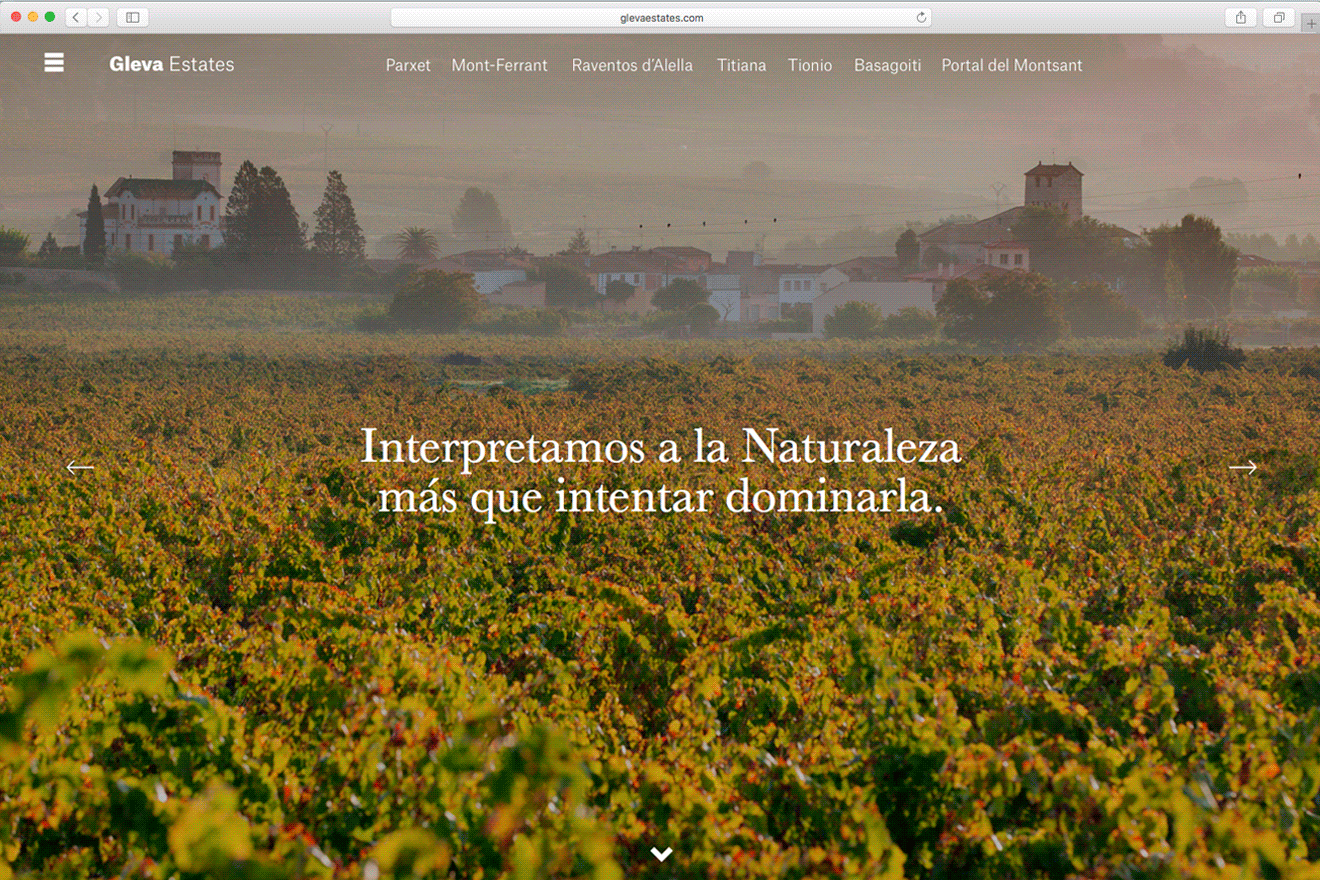
Task: Show all tabs overview in Safari
Action: tap(1278, 17)
